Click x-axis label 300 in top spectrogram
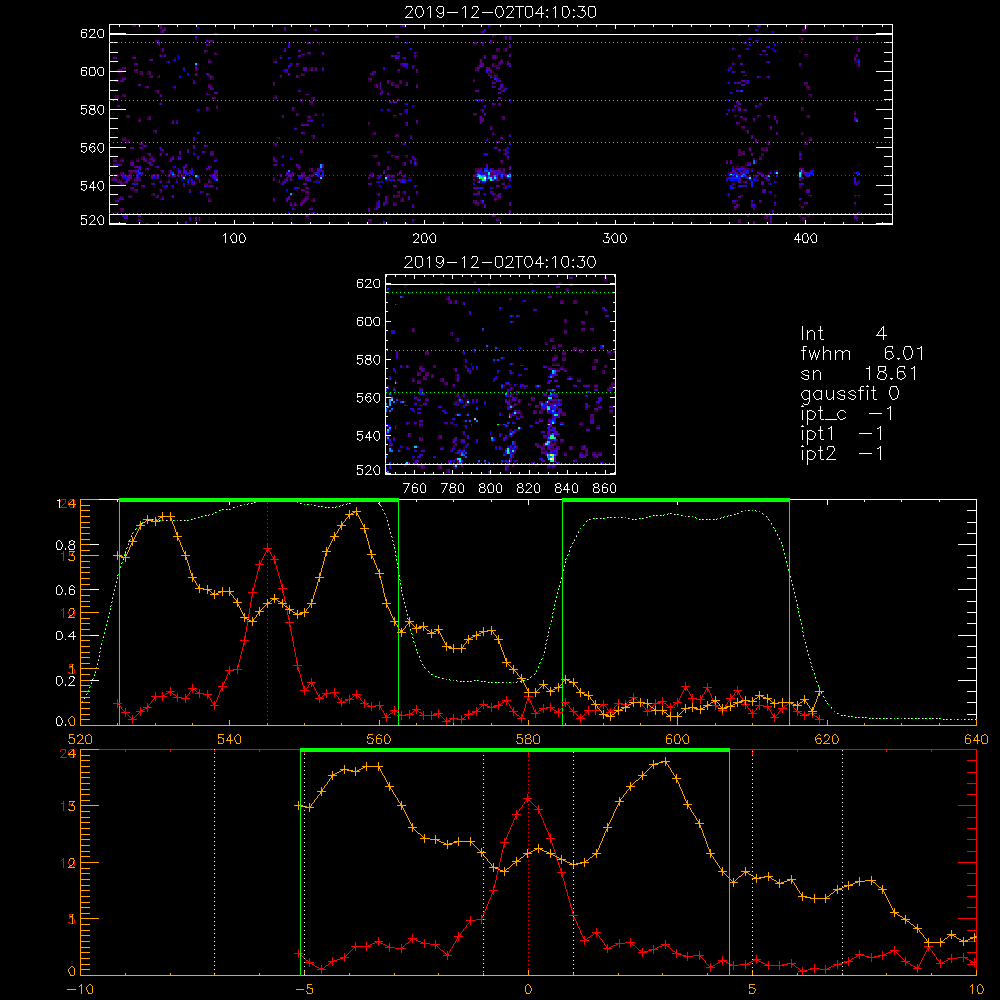 pos(615,239)
